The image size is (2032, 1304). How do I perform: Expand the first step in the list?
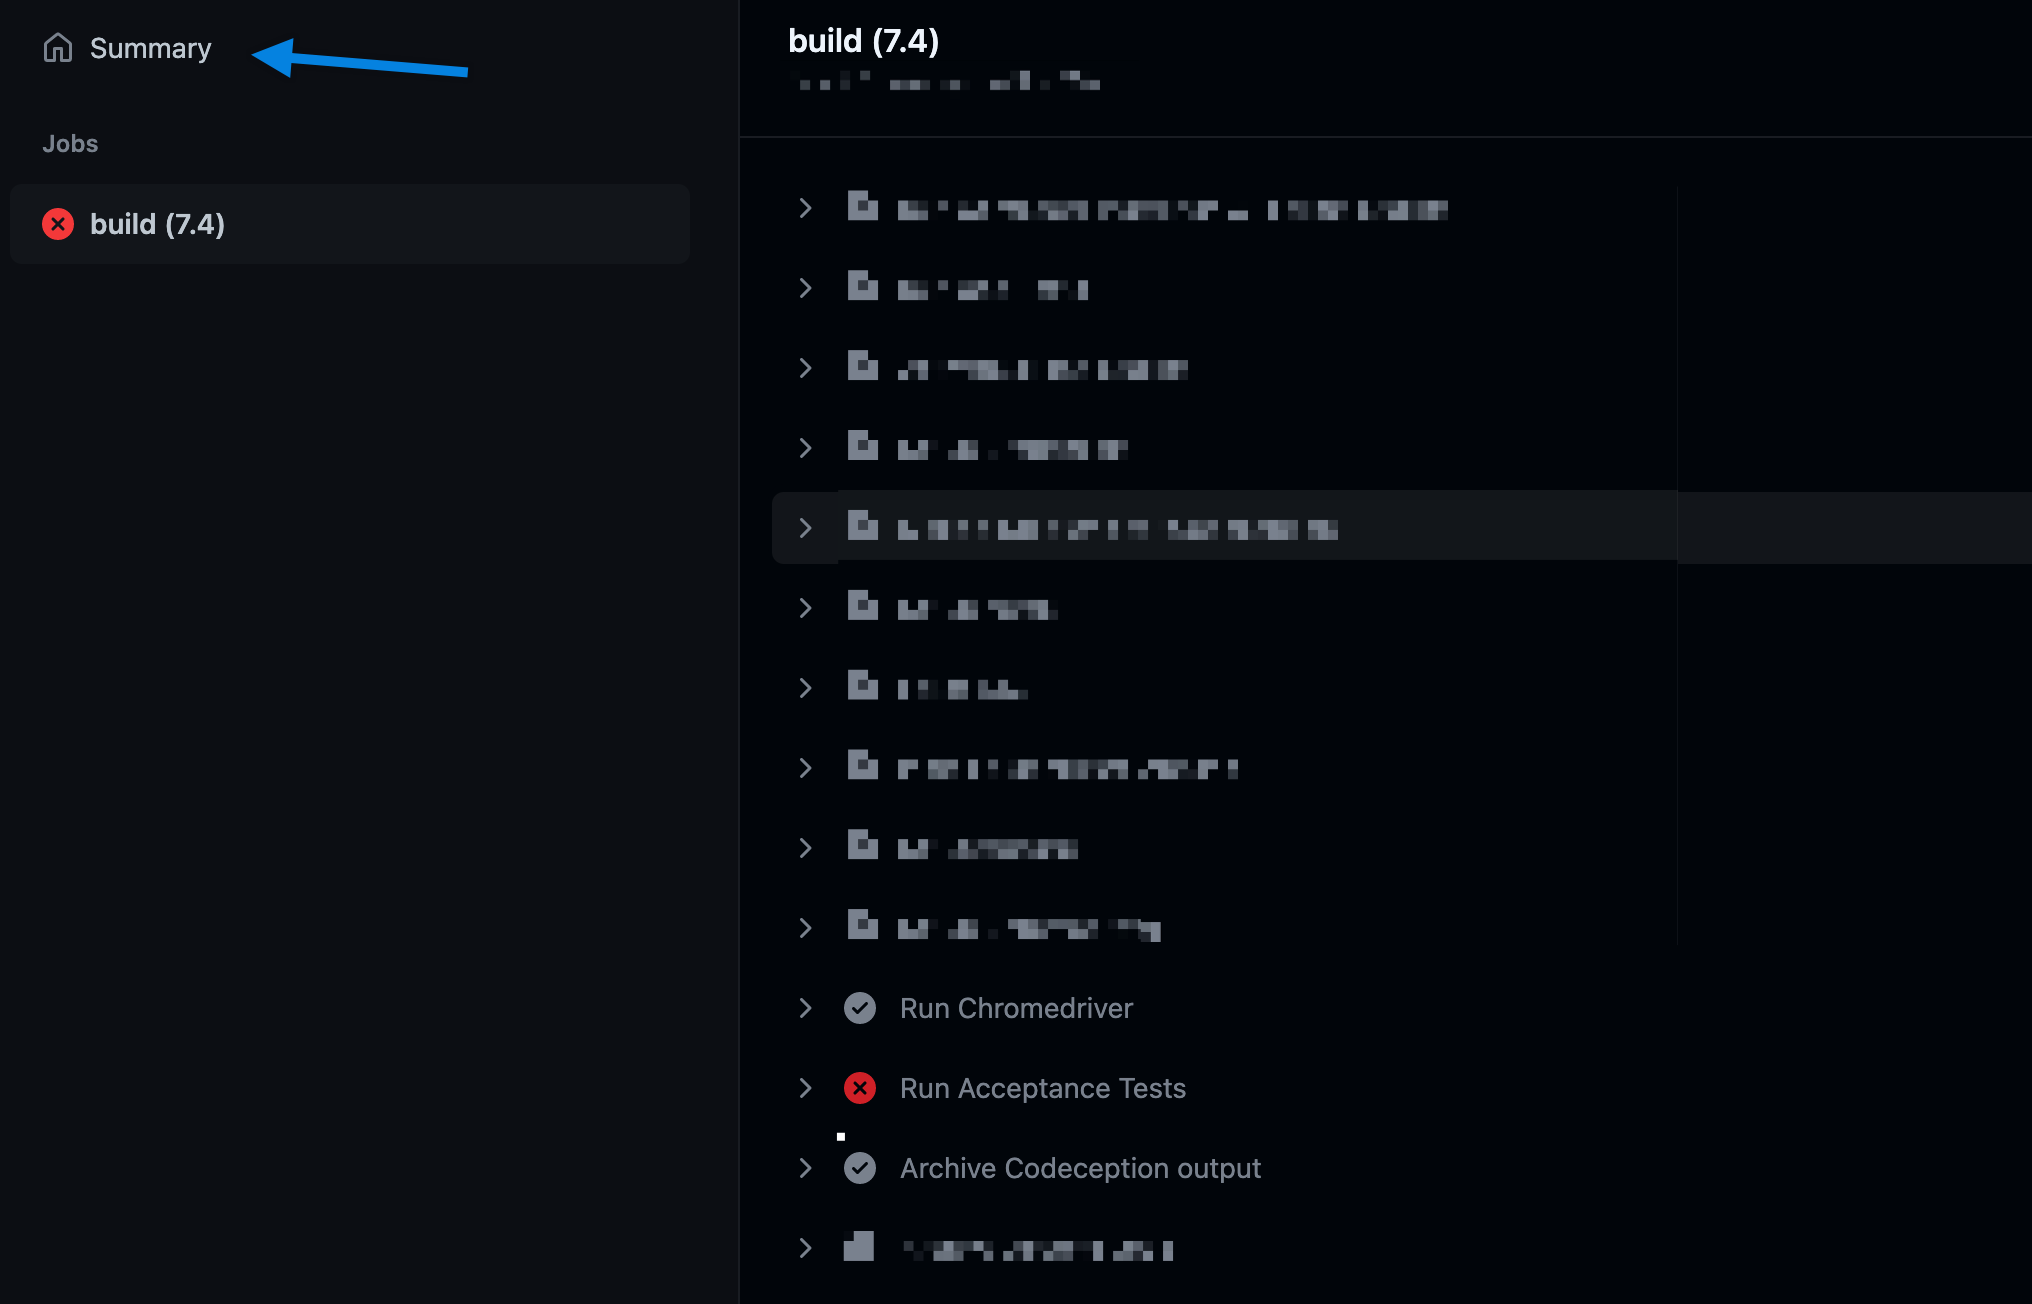[805, 208]
